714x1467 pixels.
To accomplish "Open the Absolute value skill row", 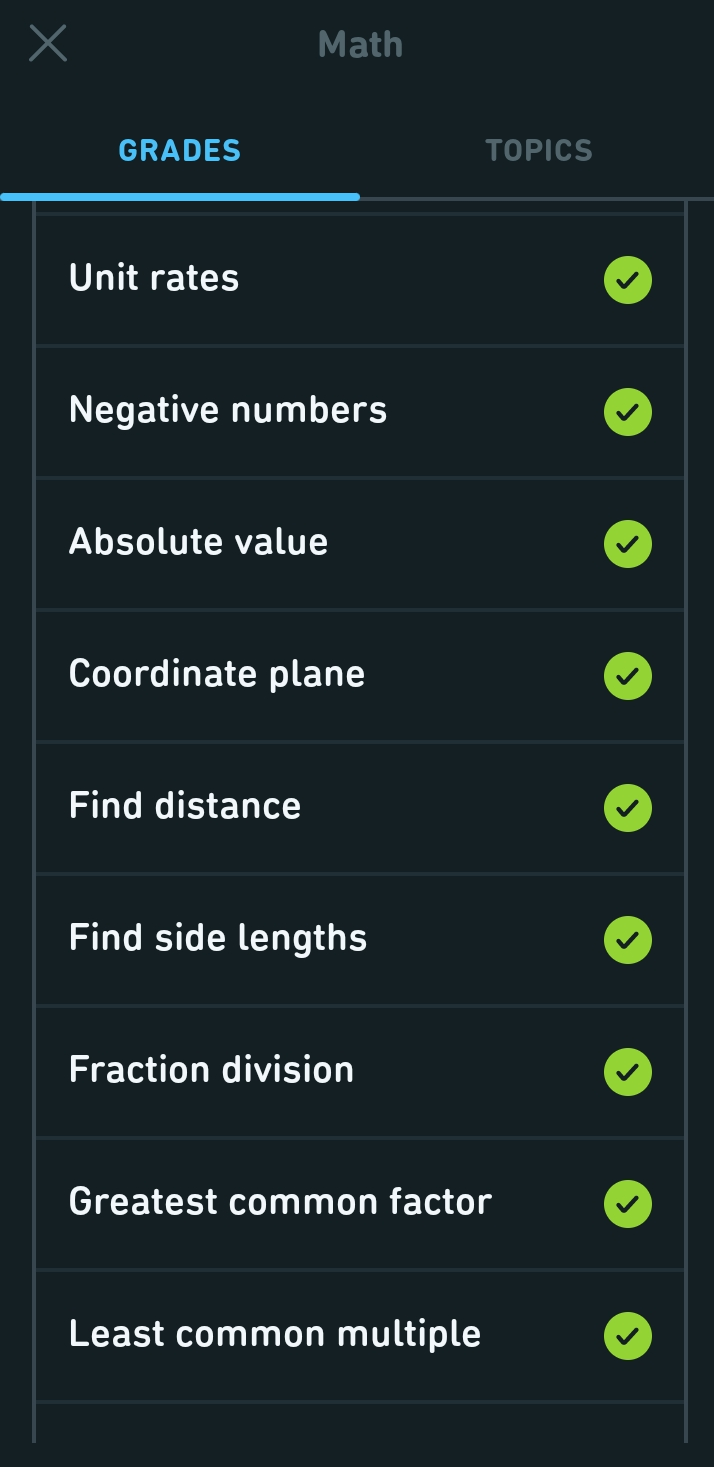I will tap(300, 542).
